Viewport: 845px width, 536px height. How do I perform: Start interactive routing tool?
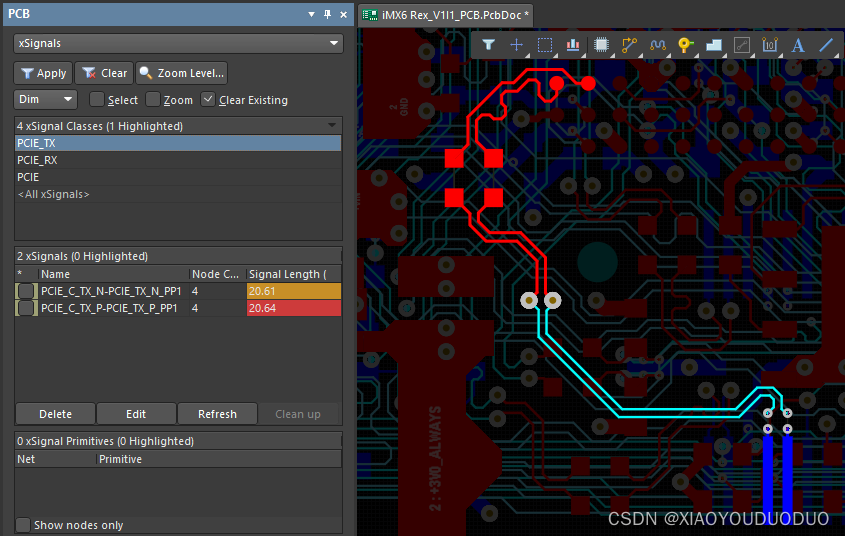(629, 45)
